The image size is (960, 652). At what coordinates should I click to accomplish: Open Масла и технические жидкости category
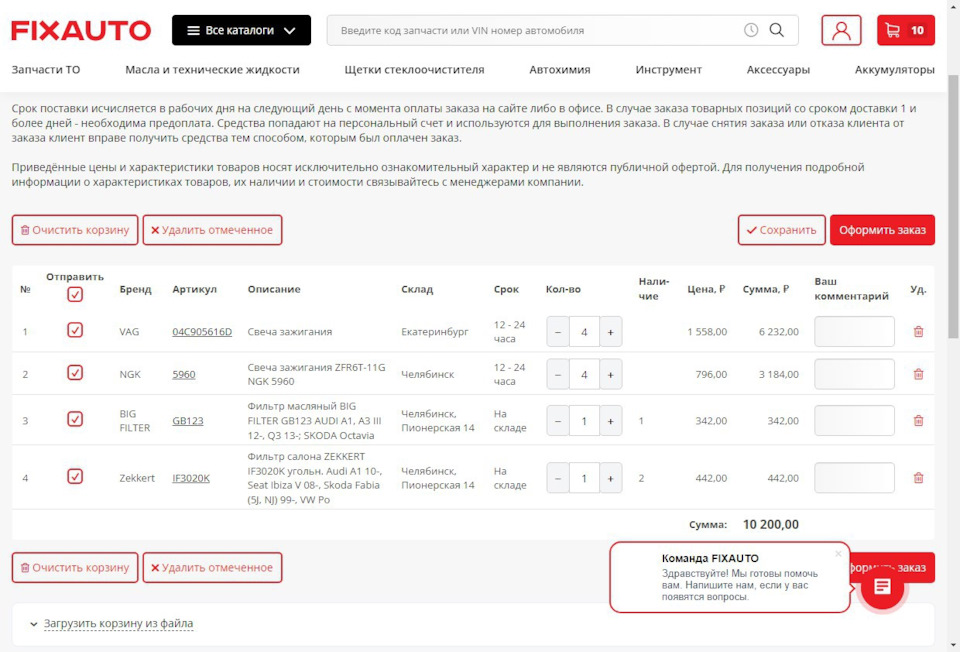point(212,70)
